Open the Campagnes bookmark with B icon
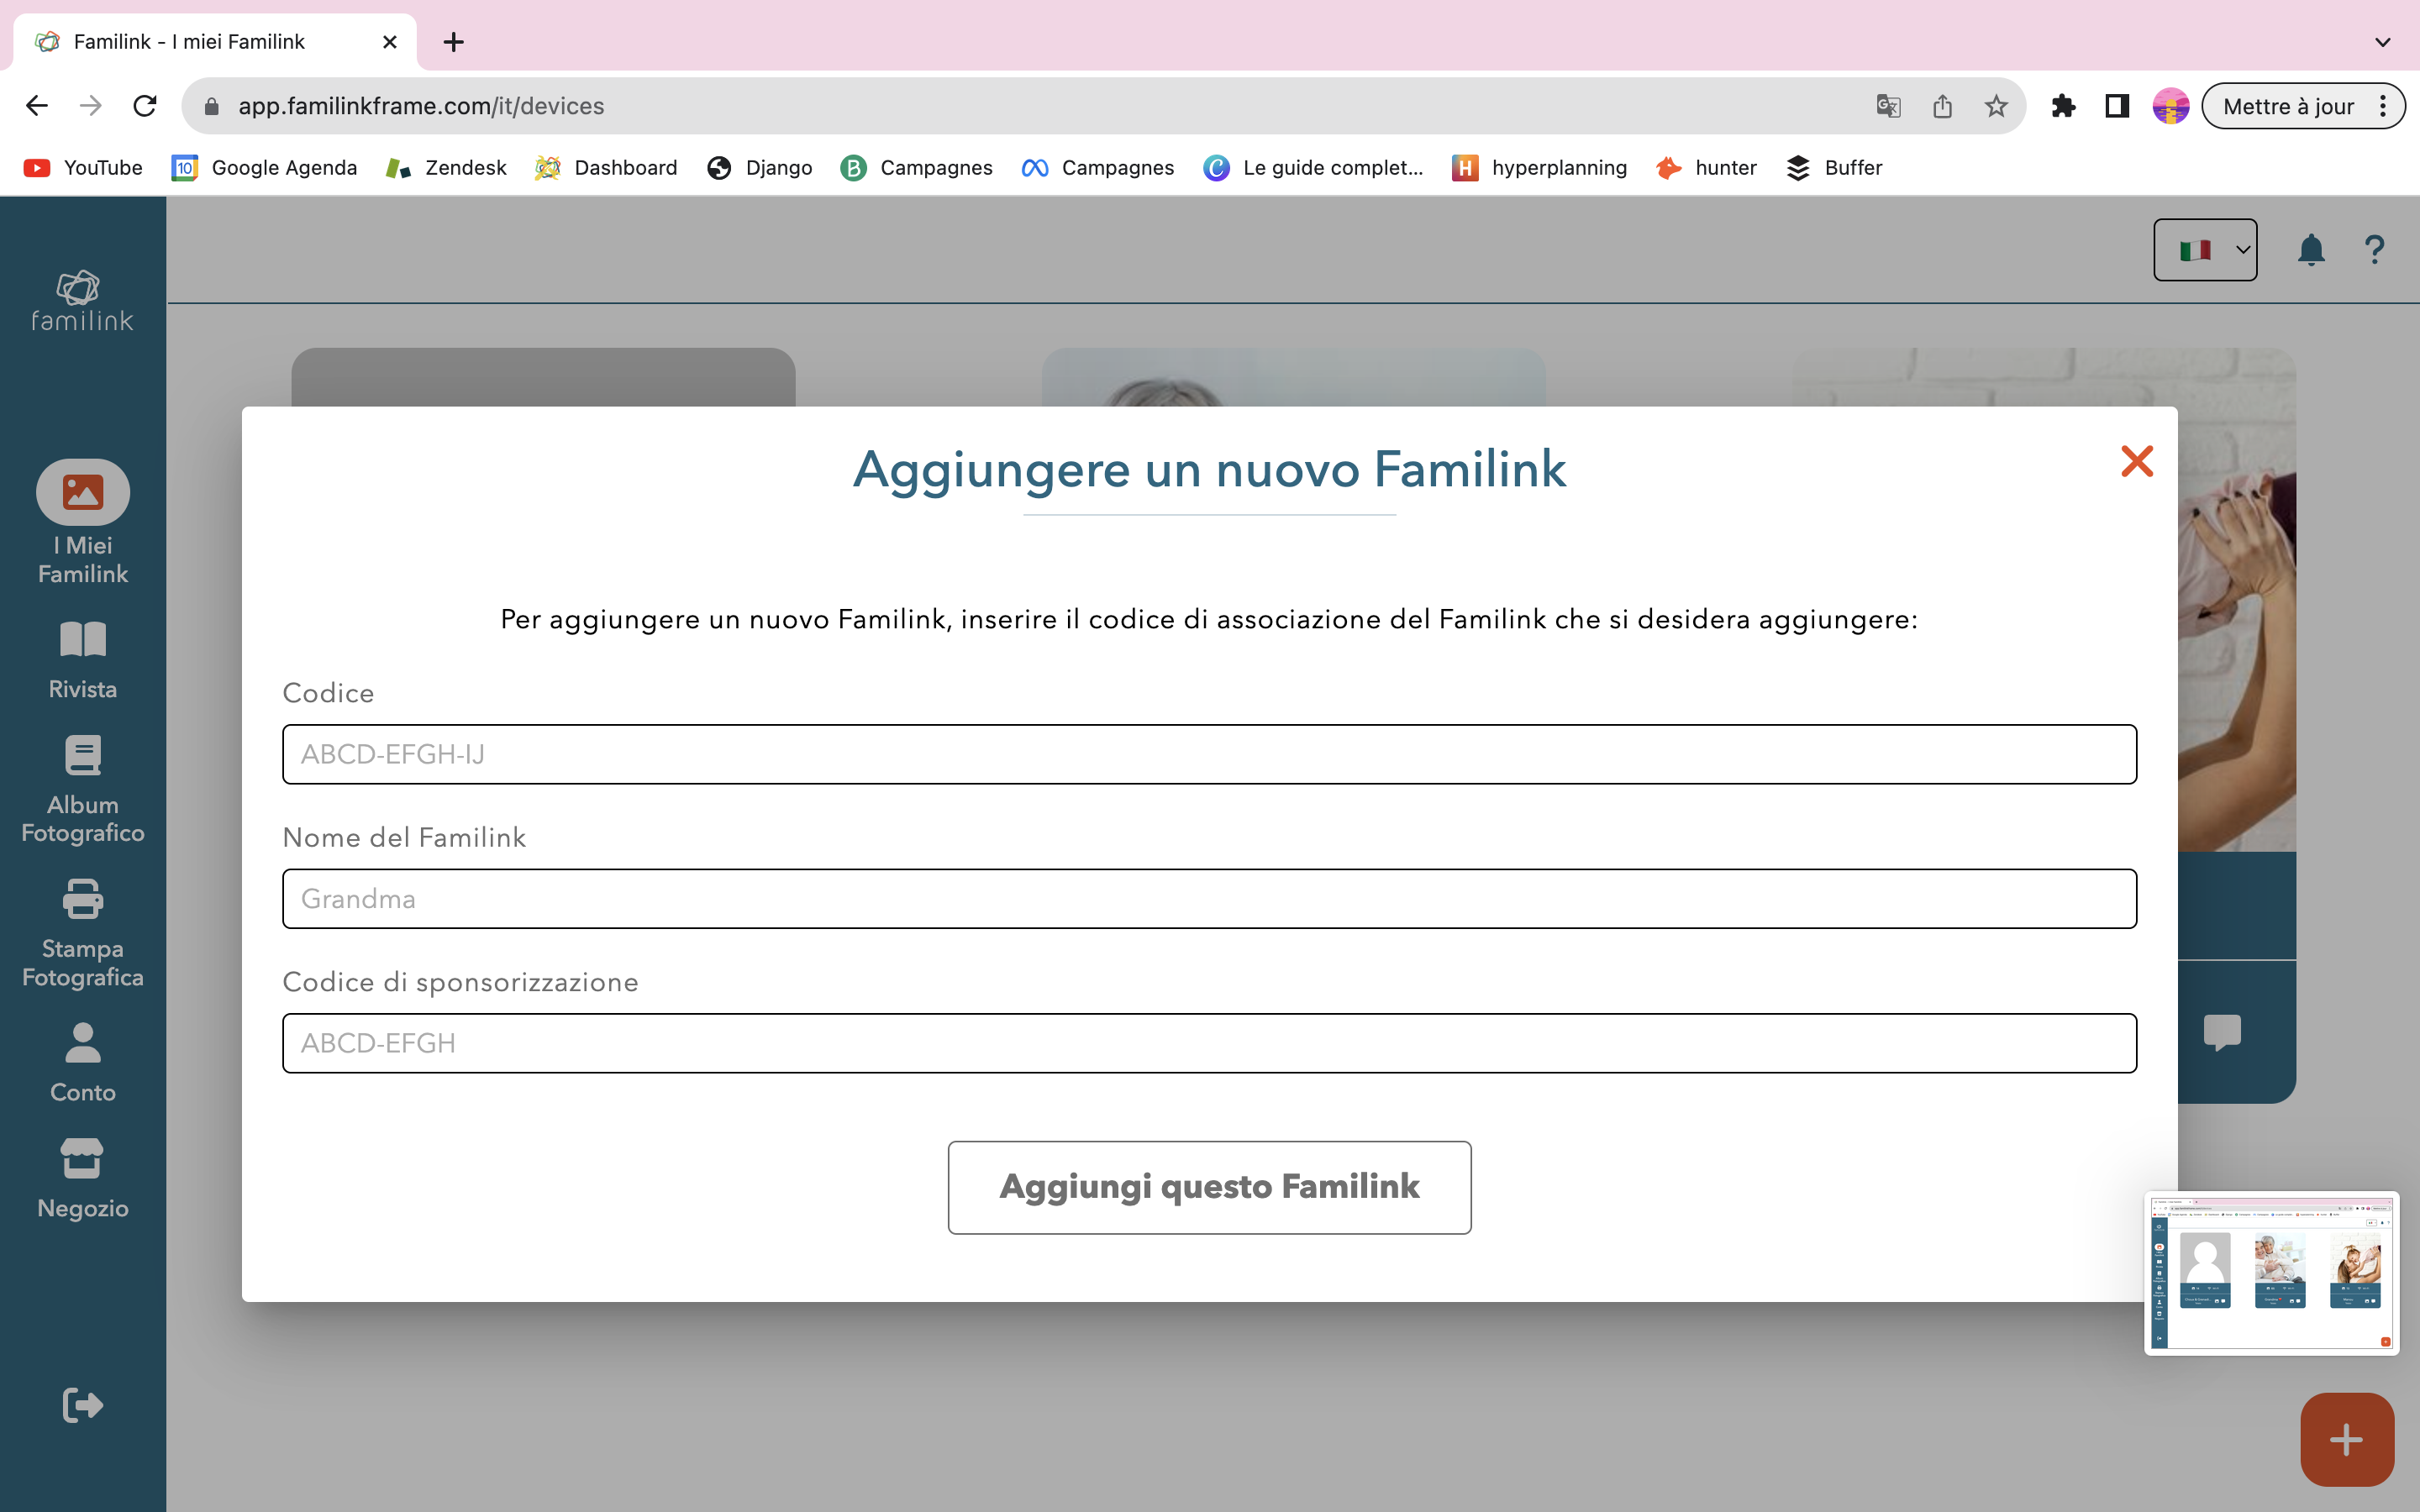2420x1512 pixels. click(916, 168)
